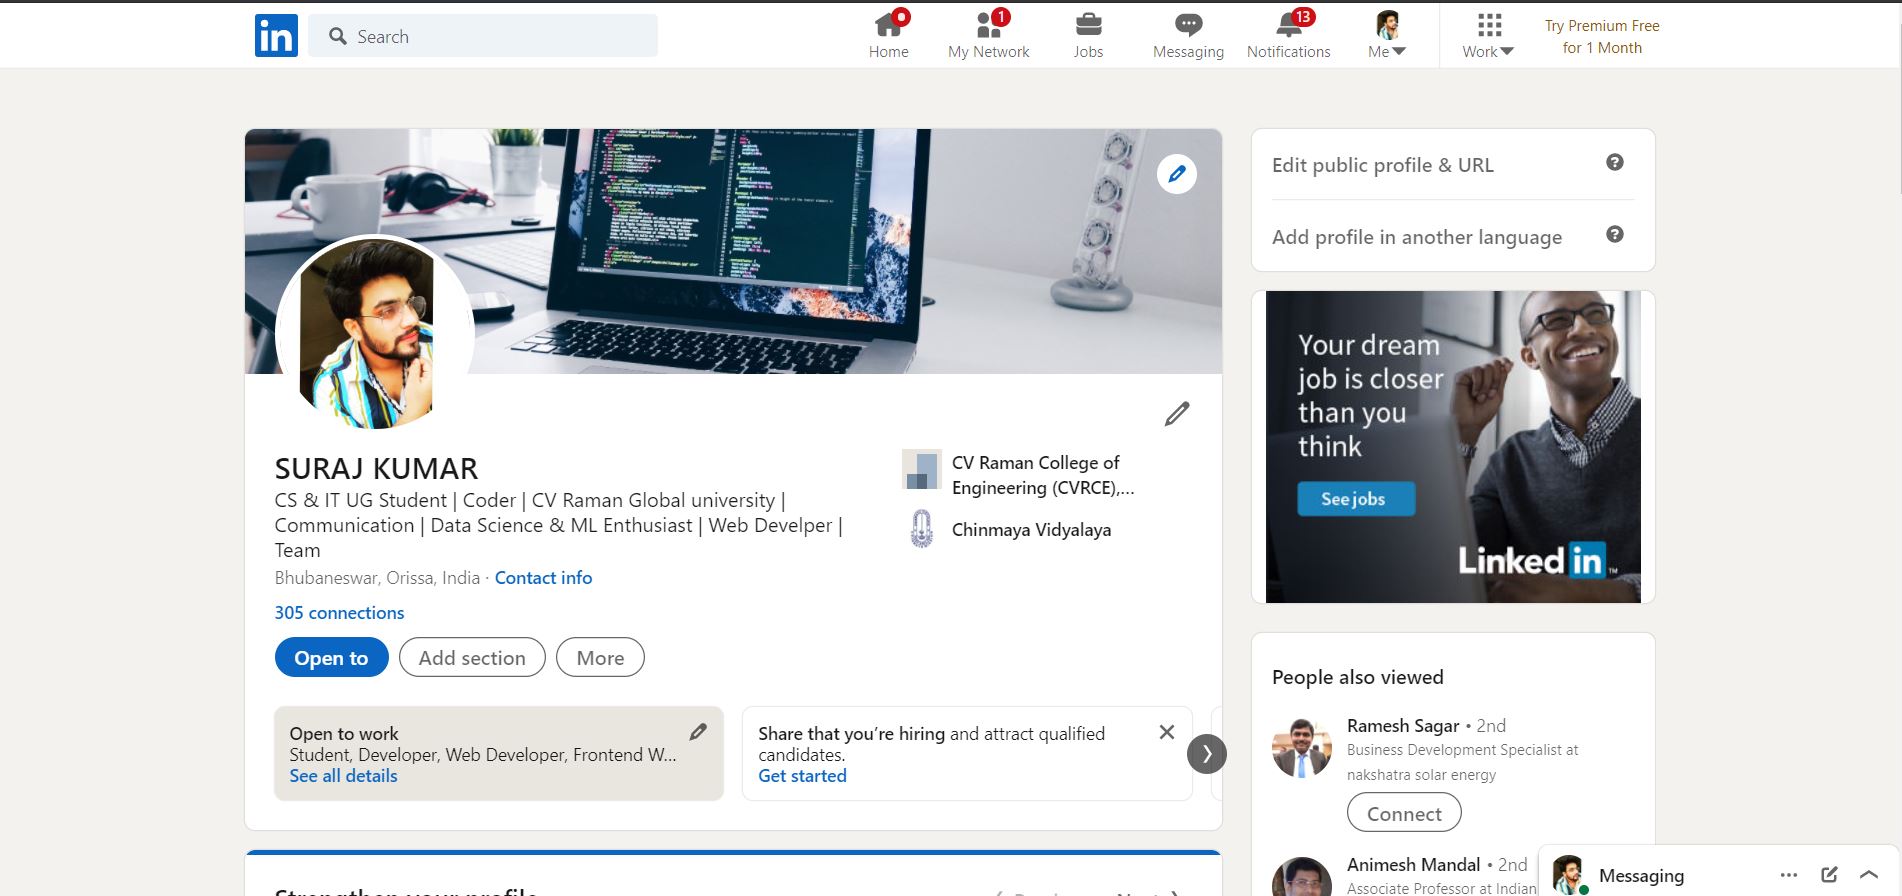Expand the Me account dropdown
1902x896 pixels.
point(1387,36)
